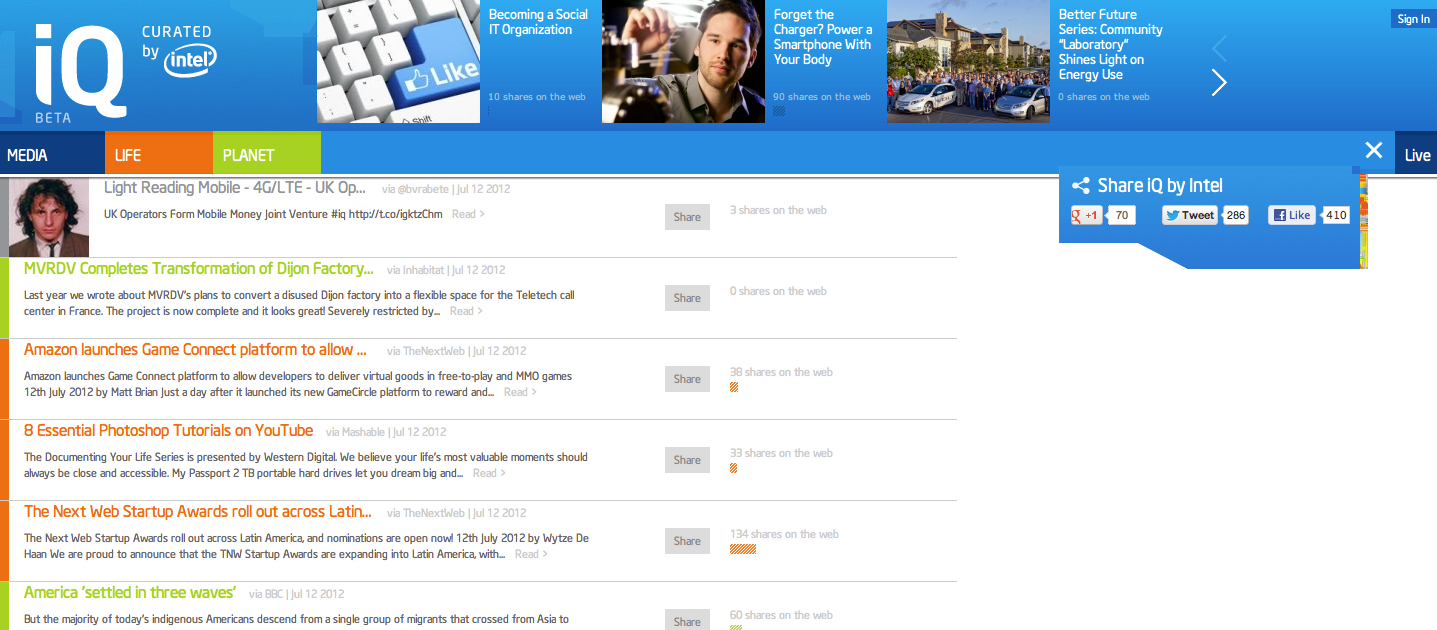Click '60 shares on the web' text

[x=781, y=615]
